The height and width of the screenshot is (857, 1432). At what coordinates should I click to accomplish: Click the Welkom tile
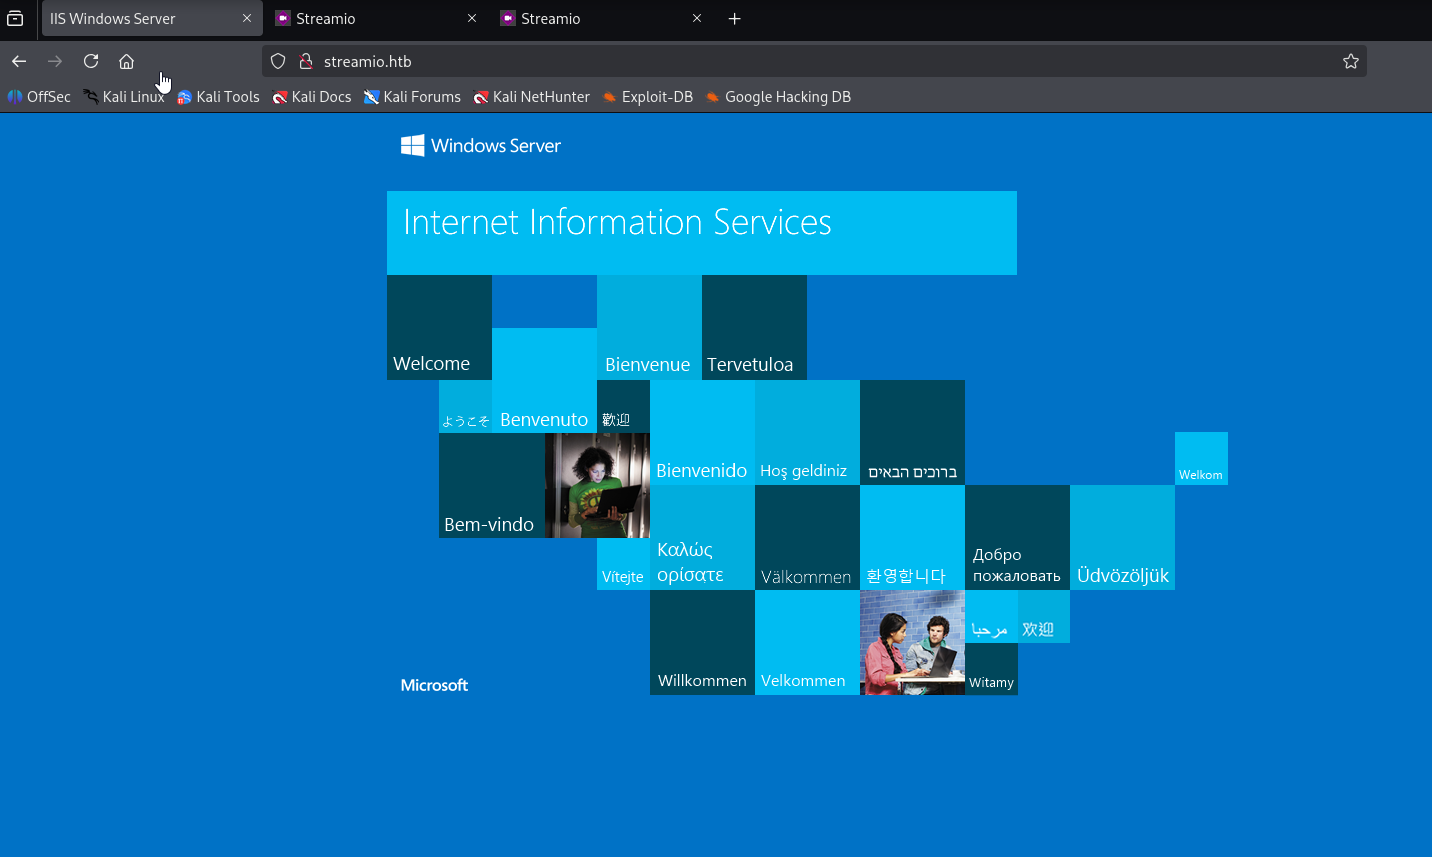1201,459
